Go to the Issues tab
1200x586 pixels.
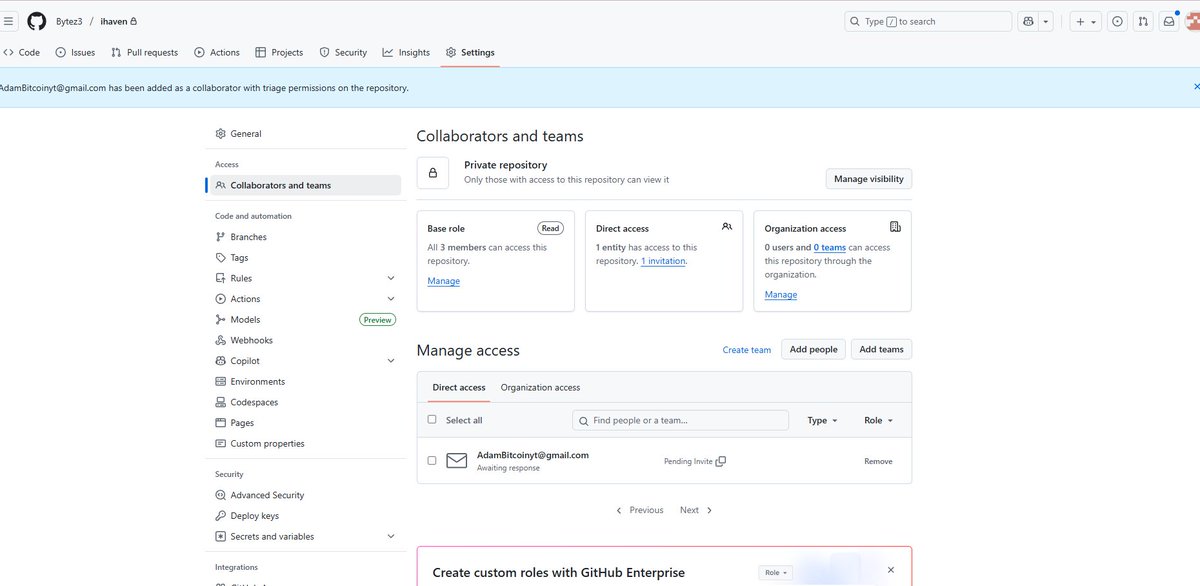(75, 52)
